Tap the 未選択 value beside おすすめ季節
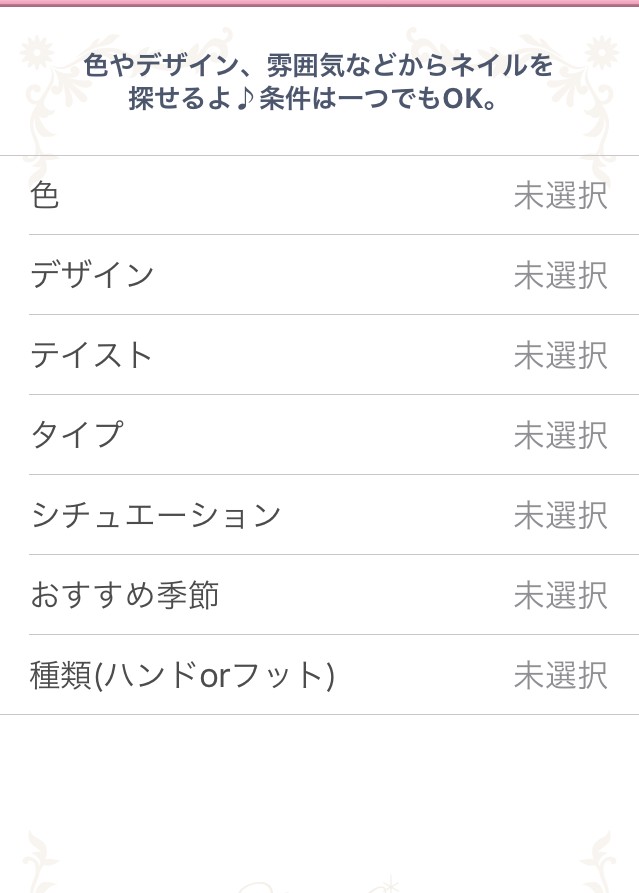This screenshot has height=893, width=639. (x=560, y=596)
